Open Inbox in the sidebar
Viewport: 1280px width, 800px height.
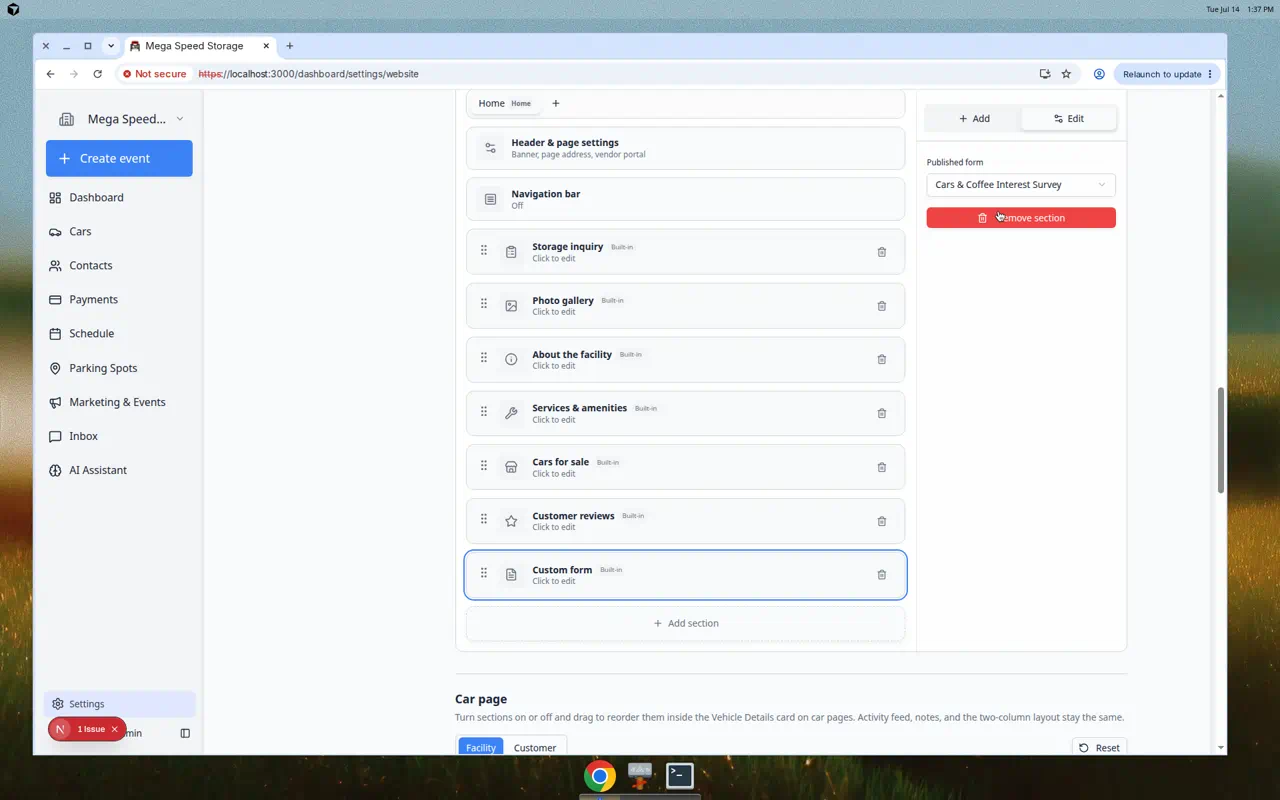[x=119, y=436]
